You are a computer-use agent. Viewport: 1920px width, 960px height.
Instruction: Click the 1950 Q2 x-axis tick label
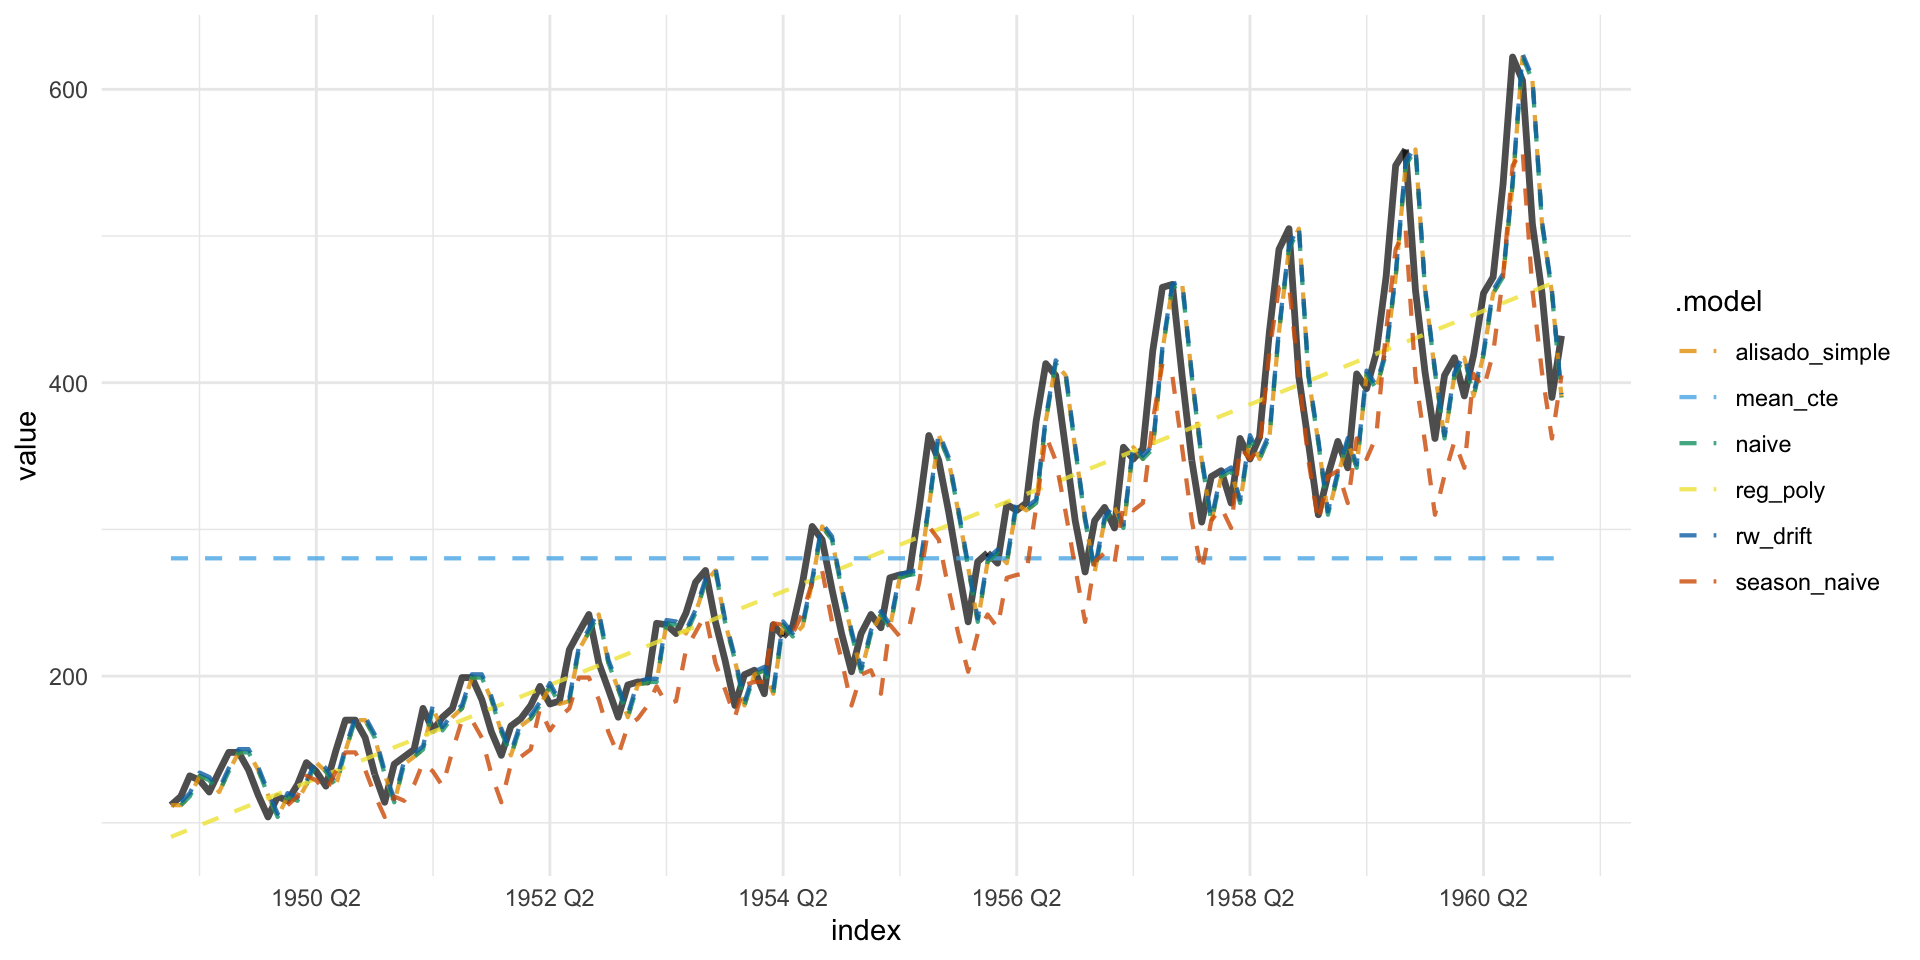click(x=316, y=898)
